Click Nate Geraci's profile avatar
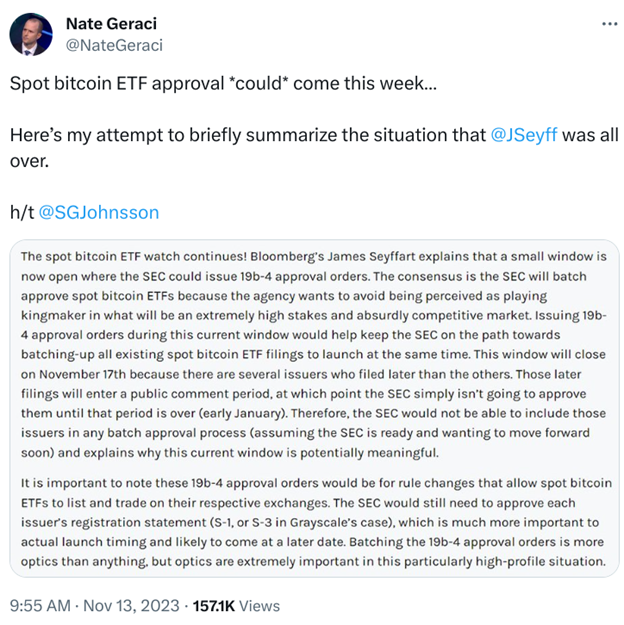Viewport: 624px width, 625px height. pos(31,34)
